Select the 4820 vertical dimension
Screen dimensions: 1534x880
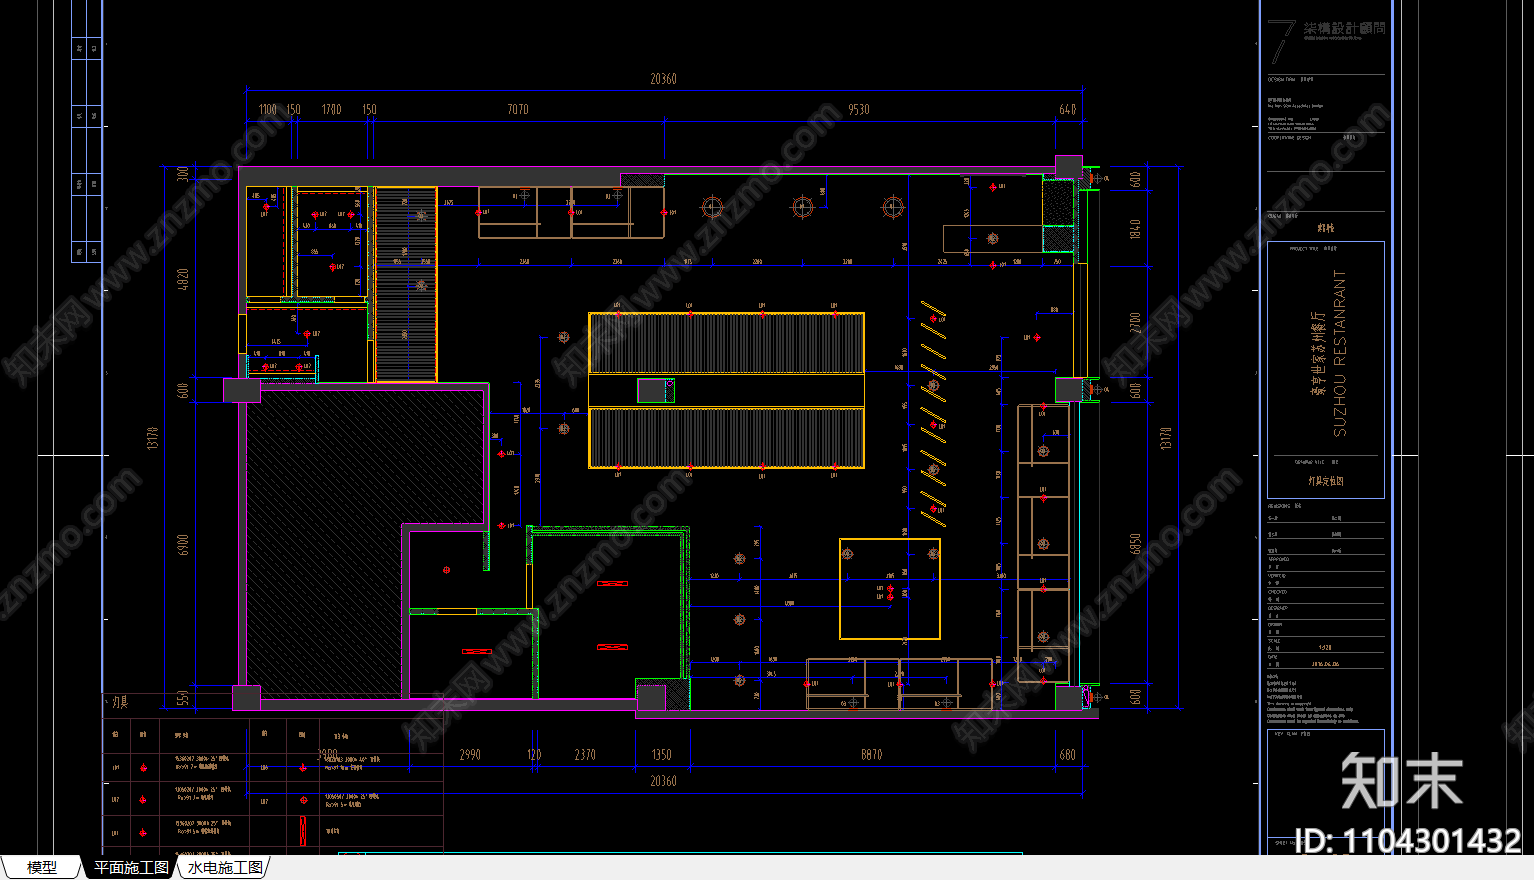click(x=183, y=279)
